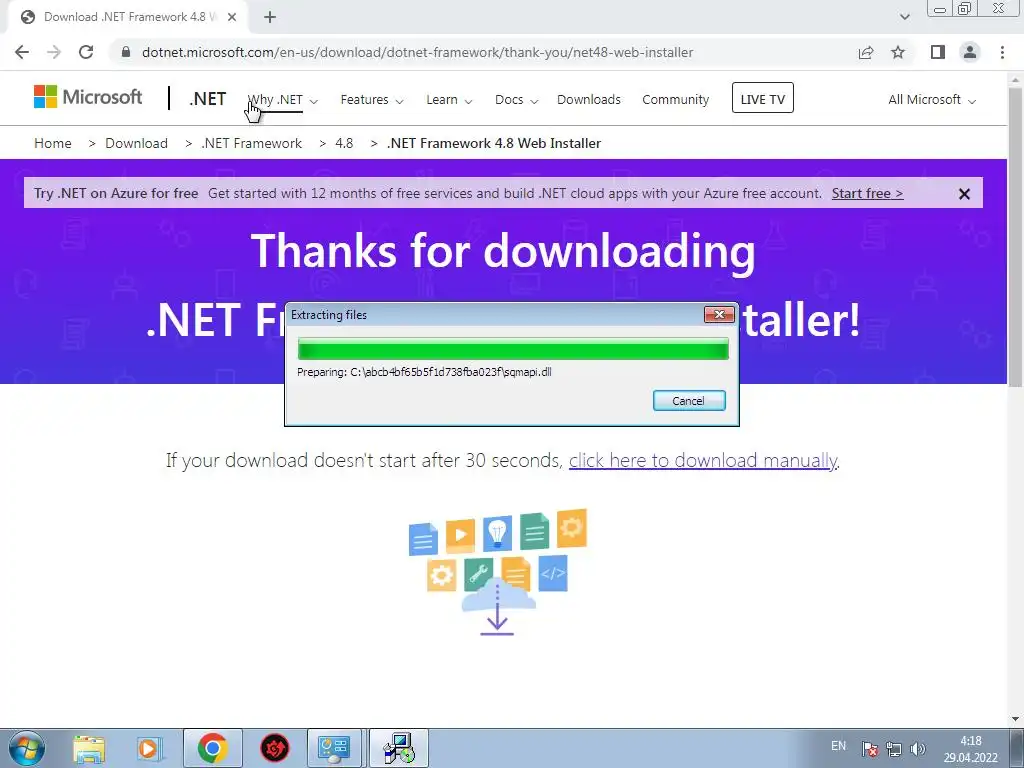The image size is (1024, 768).
Task: Expand the Features menu
Action: 372,100
